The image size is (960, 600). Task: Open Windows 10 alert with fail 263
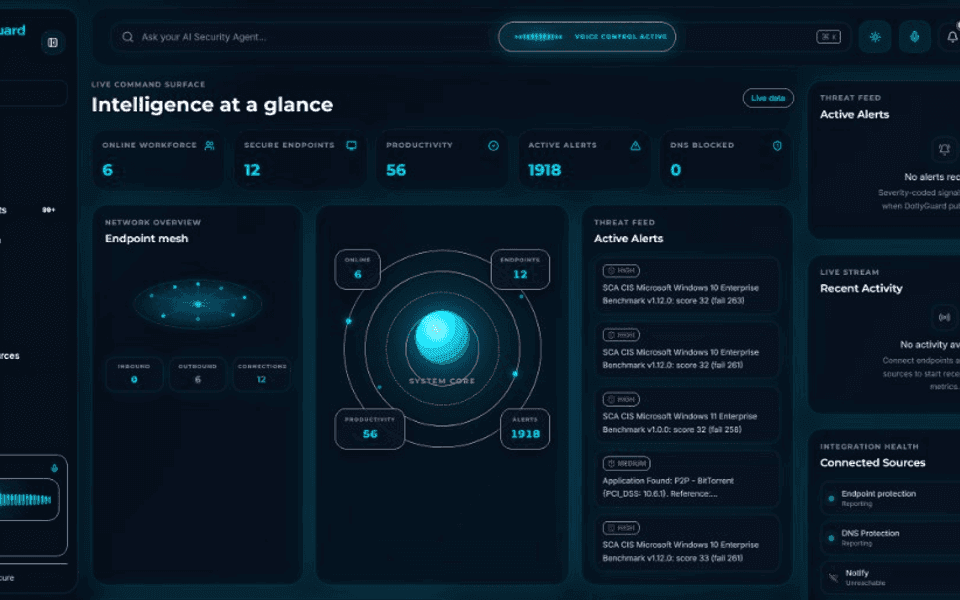[687, 286]
